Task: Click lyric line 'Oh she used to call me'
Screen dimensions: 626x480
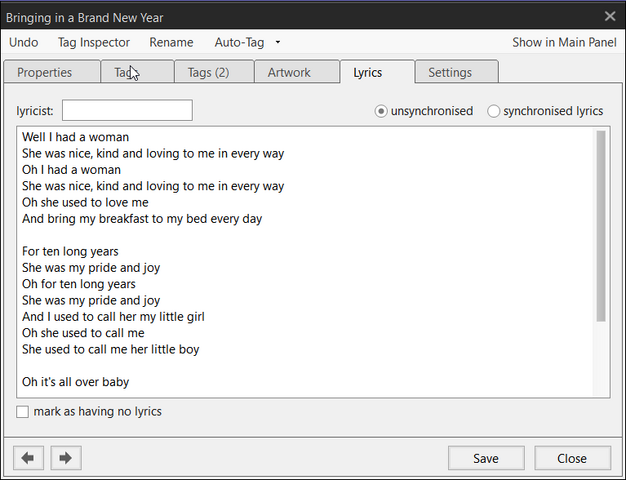Action: [83, 333]
